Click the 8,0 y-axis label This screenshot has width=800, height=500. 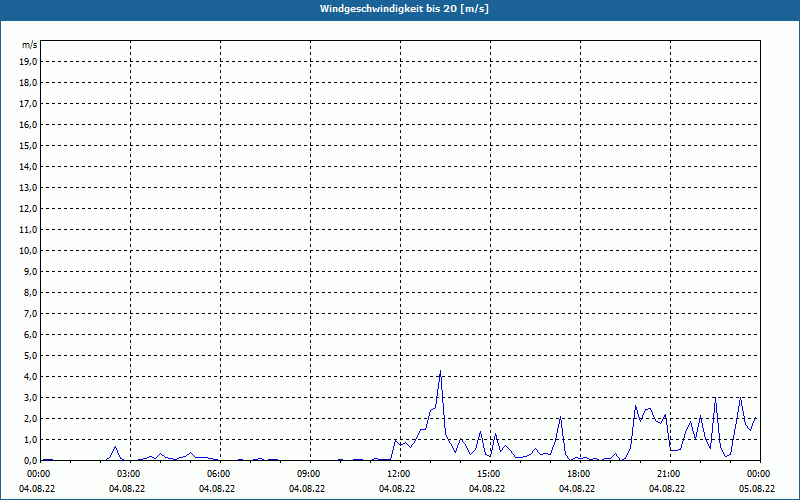pos(30,292)
